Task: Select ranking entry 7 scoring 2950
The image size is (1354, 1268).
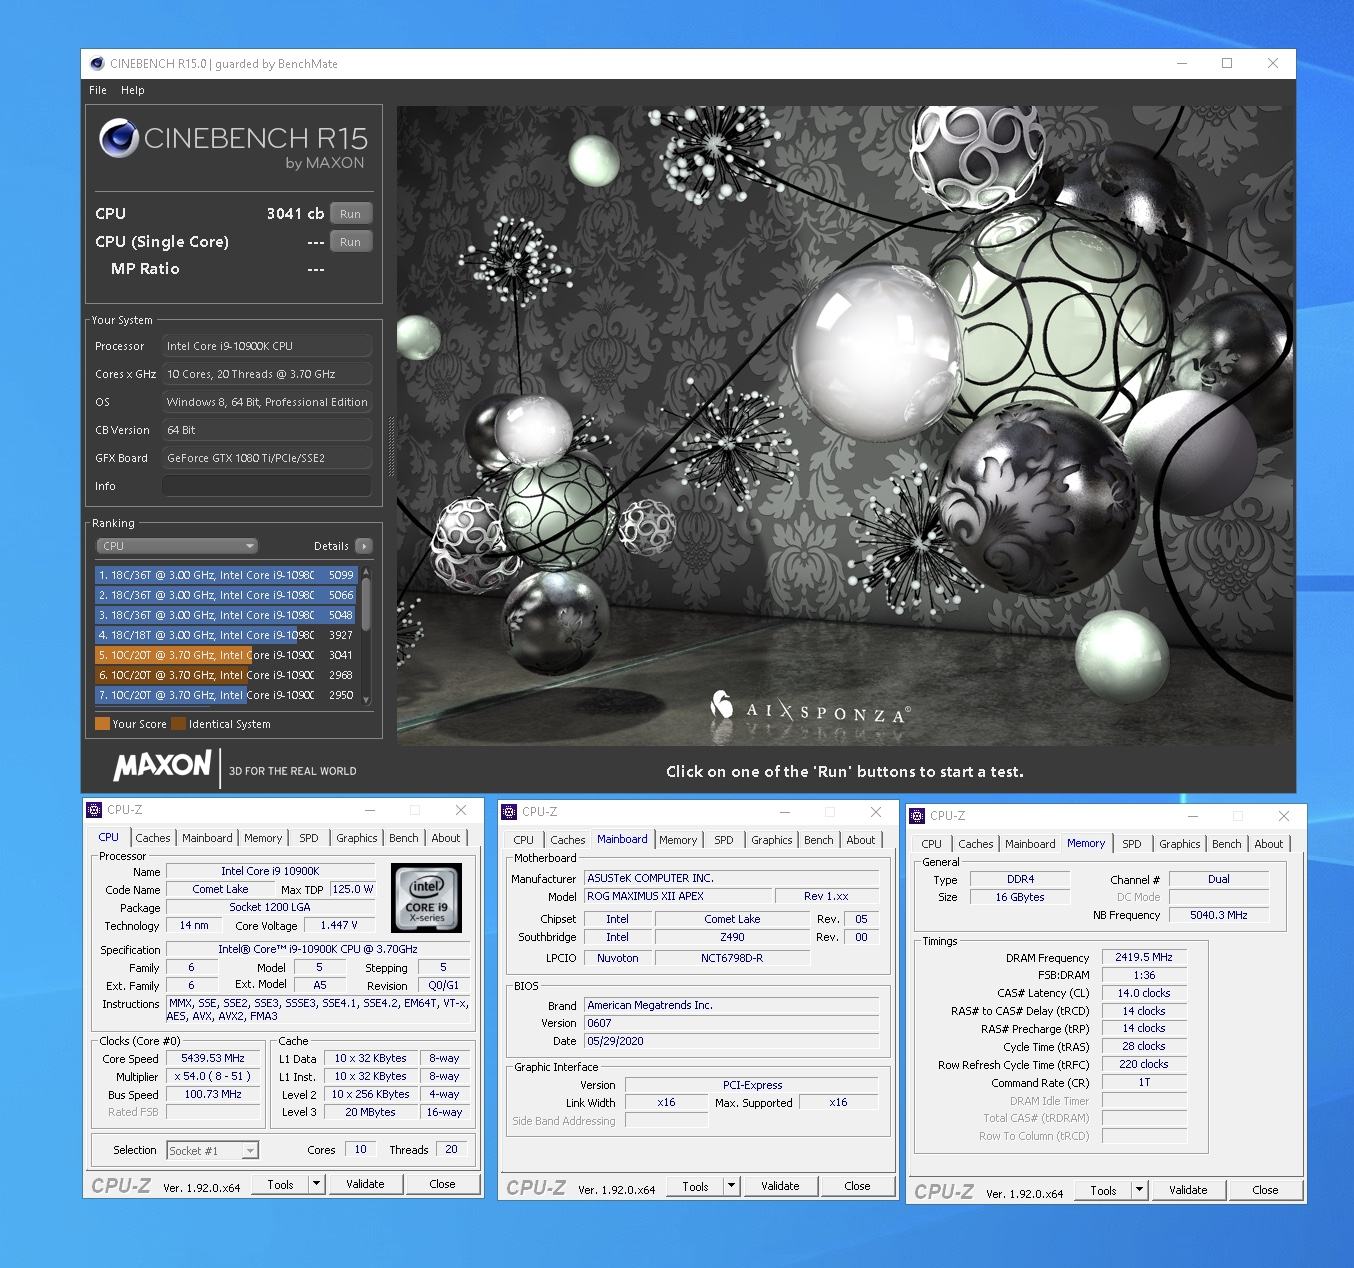Action: [x=227, y=695]
